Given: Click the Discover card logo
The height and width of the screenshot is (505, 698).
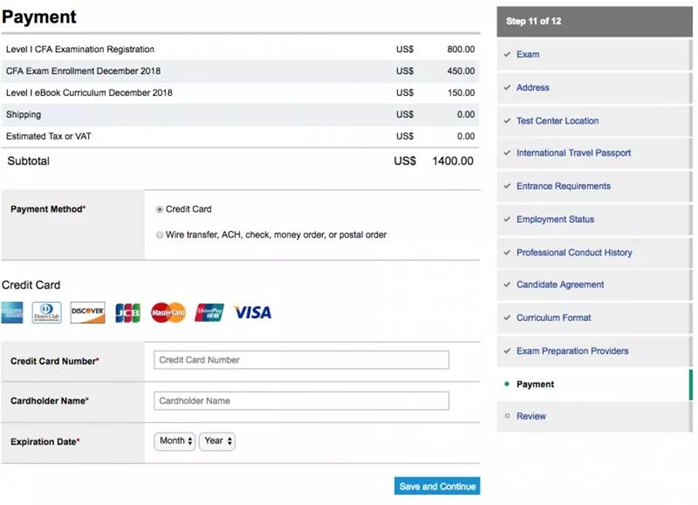Looking at the screenshot, I should (88, 313).
